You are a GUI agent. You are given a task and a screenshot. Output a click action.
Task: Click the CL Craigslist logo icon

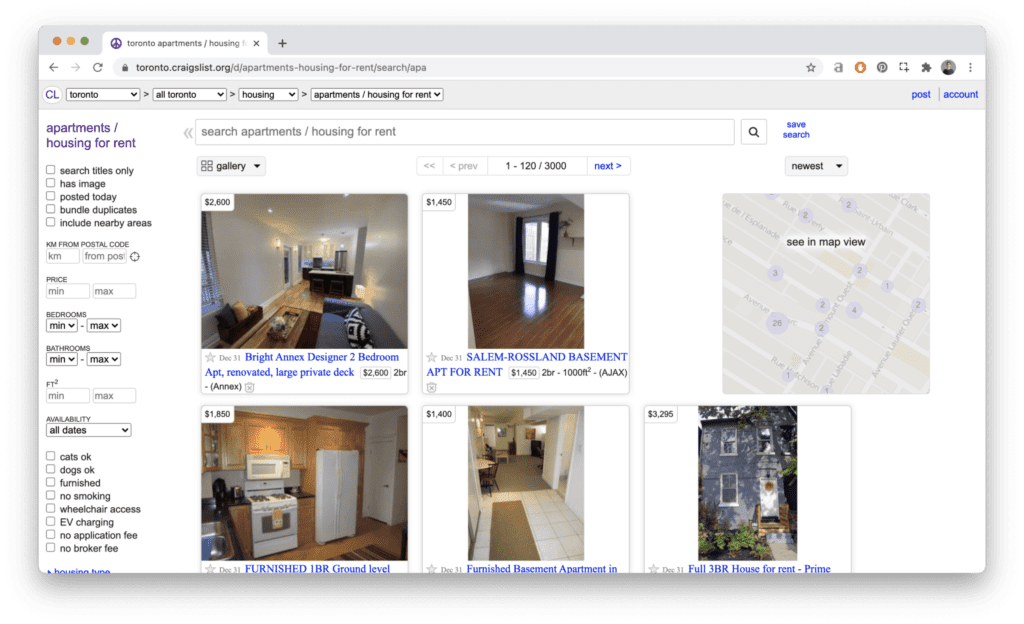[x=52, y=95]
